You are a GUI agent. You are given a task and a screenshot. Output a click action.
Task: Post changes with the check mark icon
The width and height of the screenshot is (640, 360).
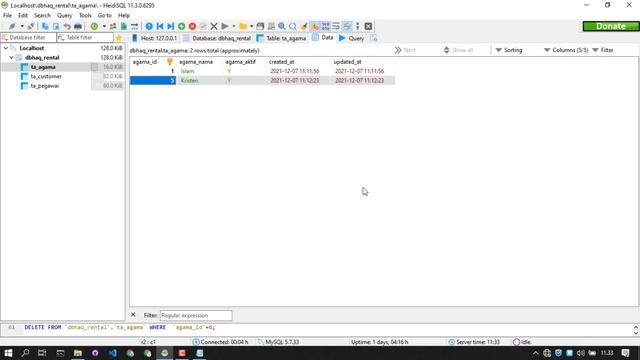click(203, 26)
